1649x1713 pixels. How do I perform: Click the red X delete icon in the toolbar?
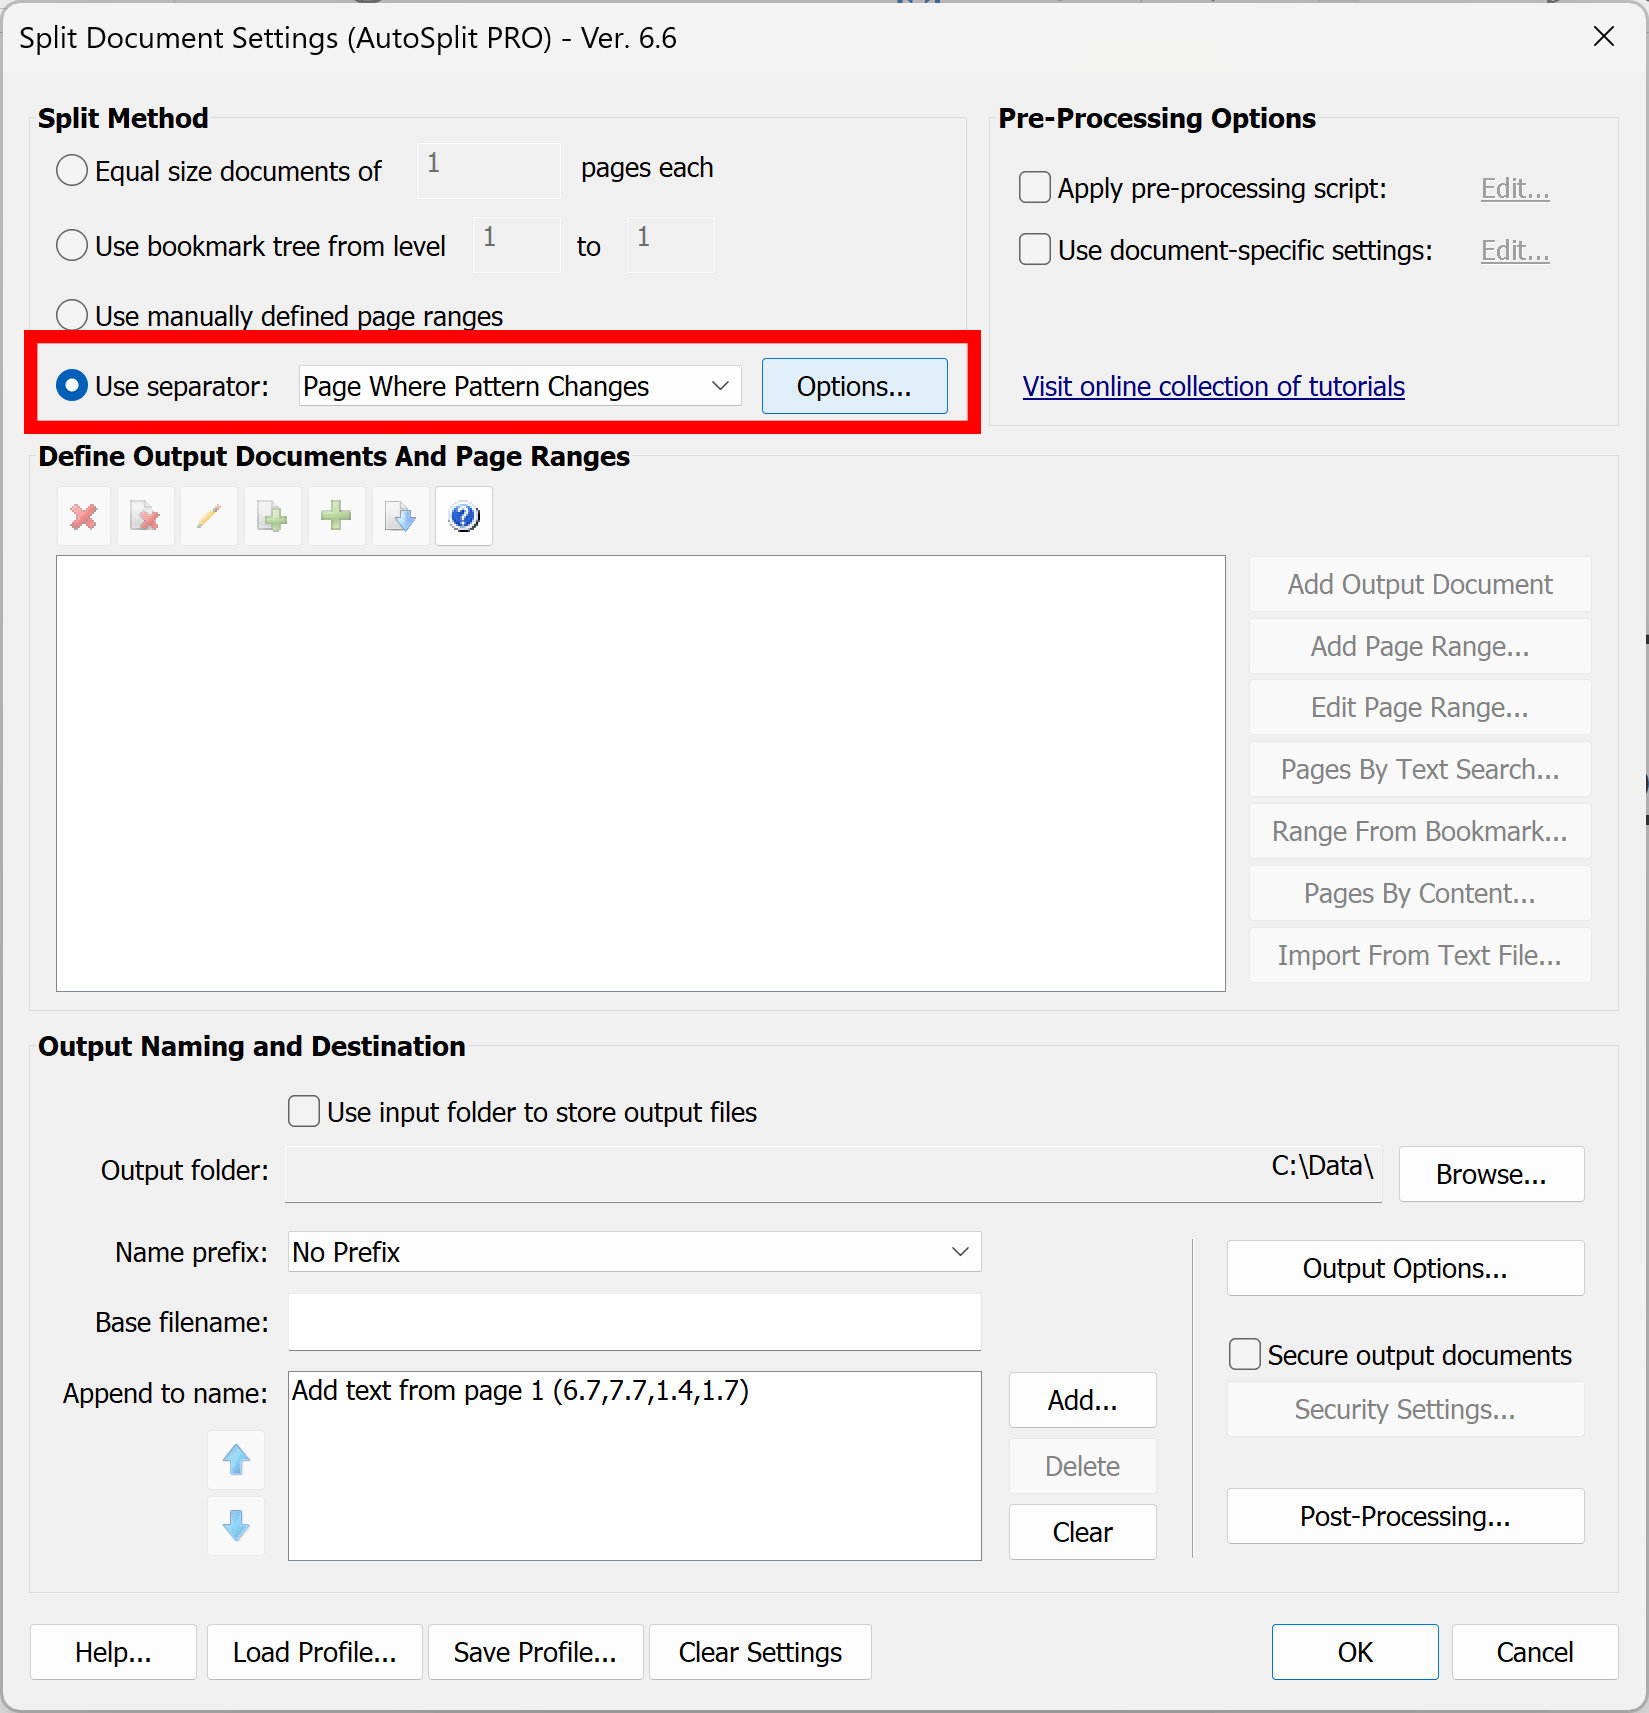pyautogui.click(x=83, y=516)
